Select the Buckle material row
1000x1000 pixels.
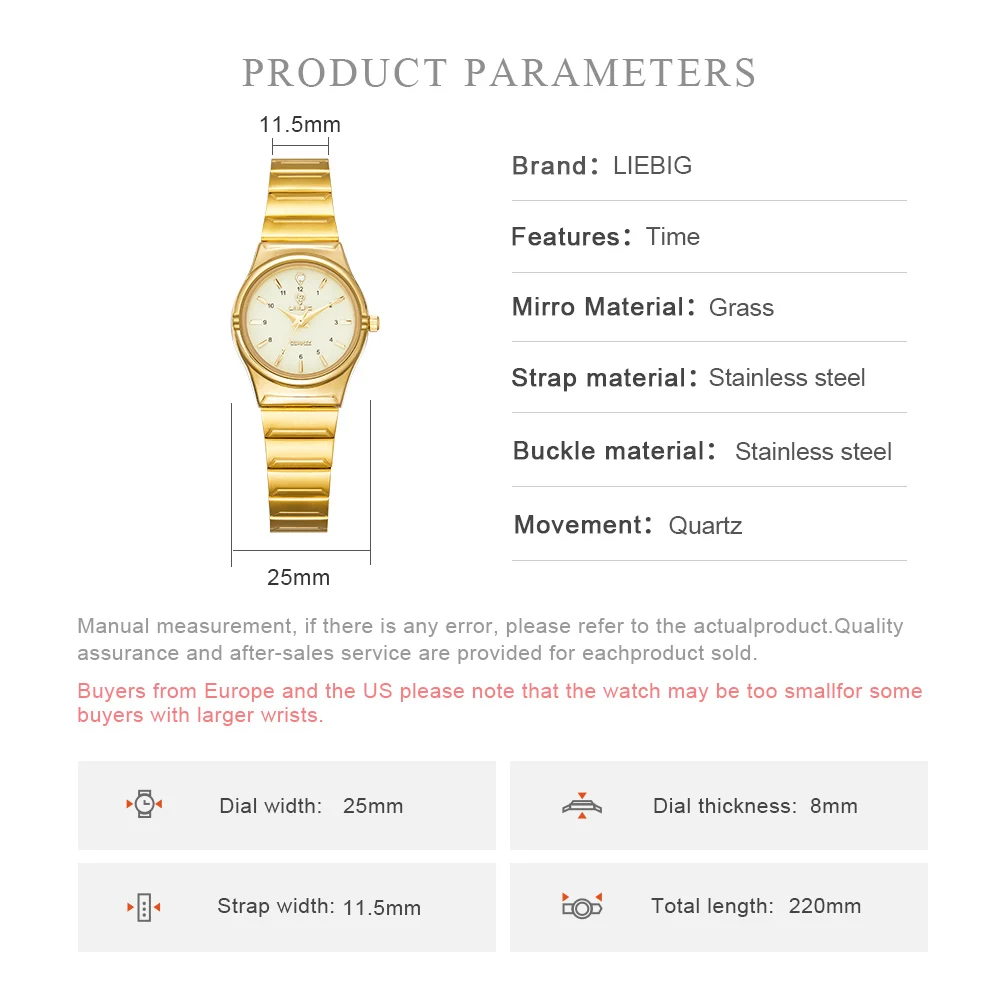(x=709, y=451)
